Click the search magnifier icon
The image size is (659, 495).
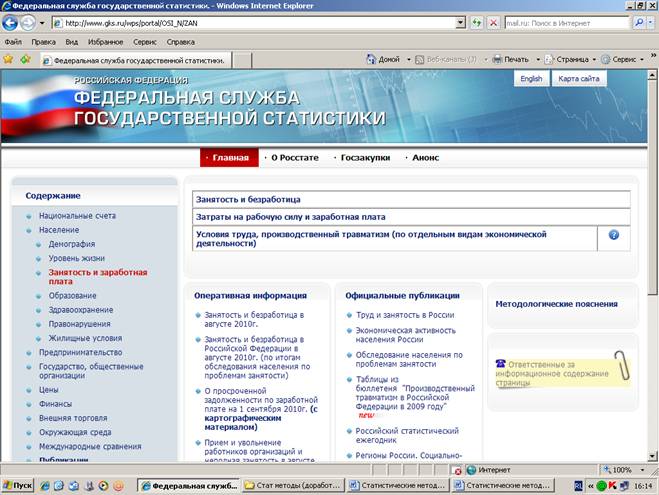click(640, 23)
